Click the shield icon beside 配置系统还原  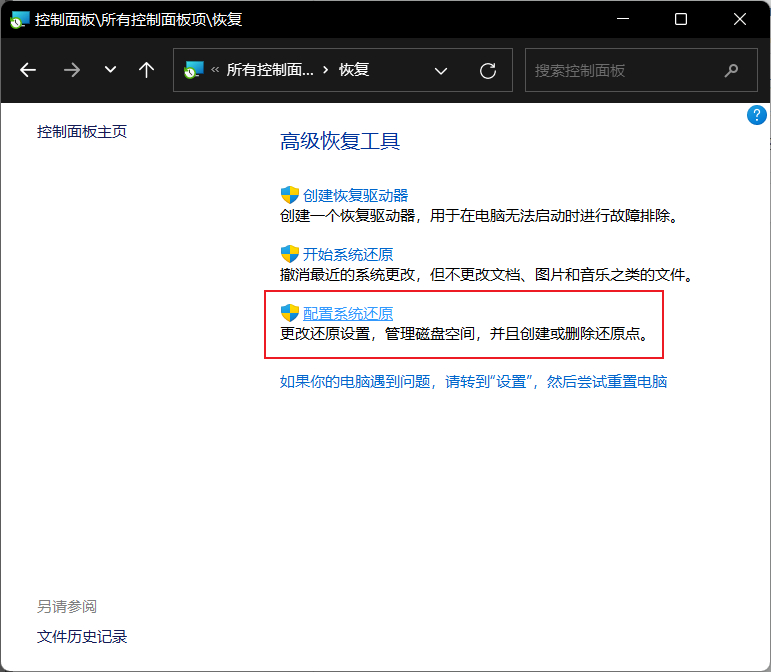click(x=290, y=313)
